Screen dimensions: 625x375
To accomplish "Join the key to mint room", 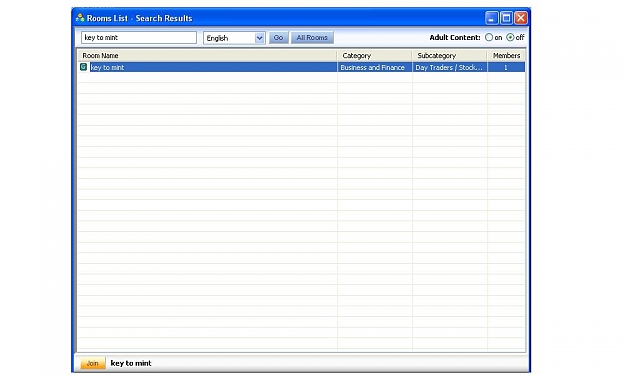I will pyautogui.click(x=92, y=363).
